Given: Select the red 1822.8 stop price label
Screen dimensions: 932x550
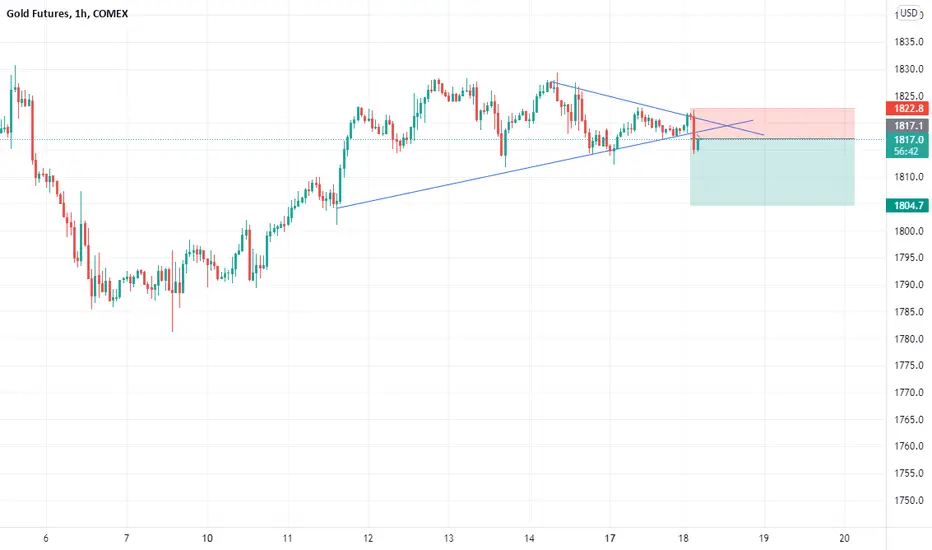Looking at the screenshot, I should point(907,108).
